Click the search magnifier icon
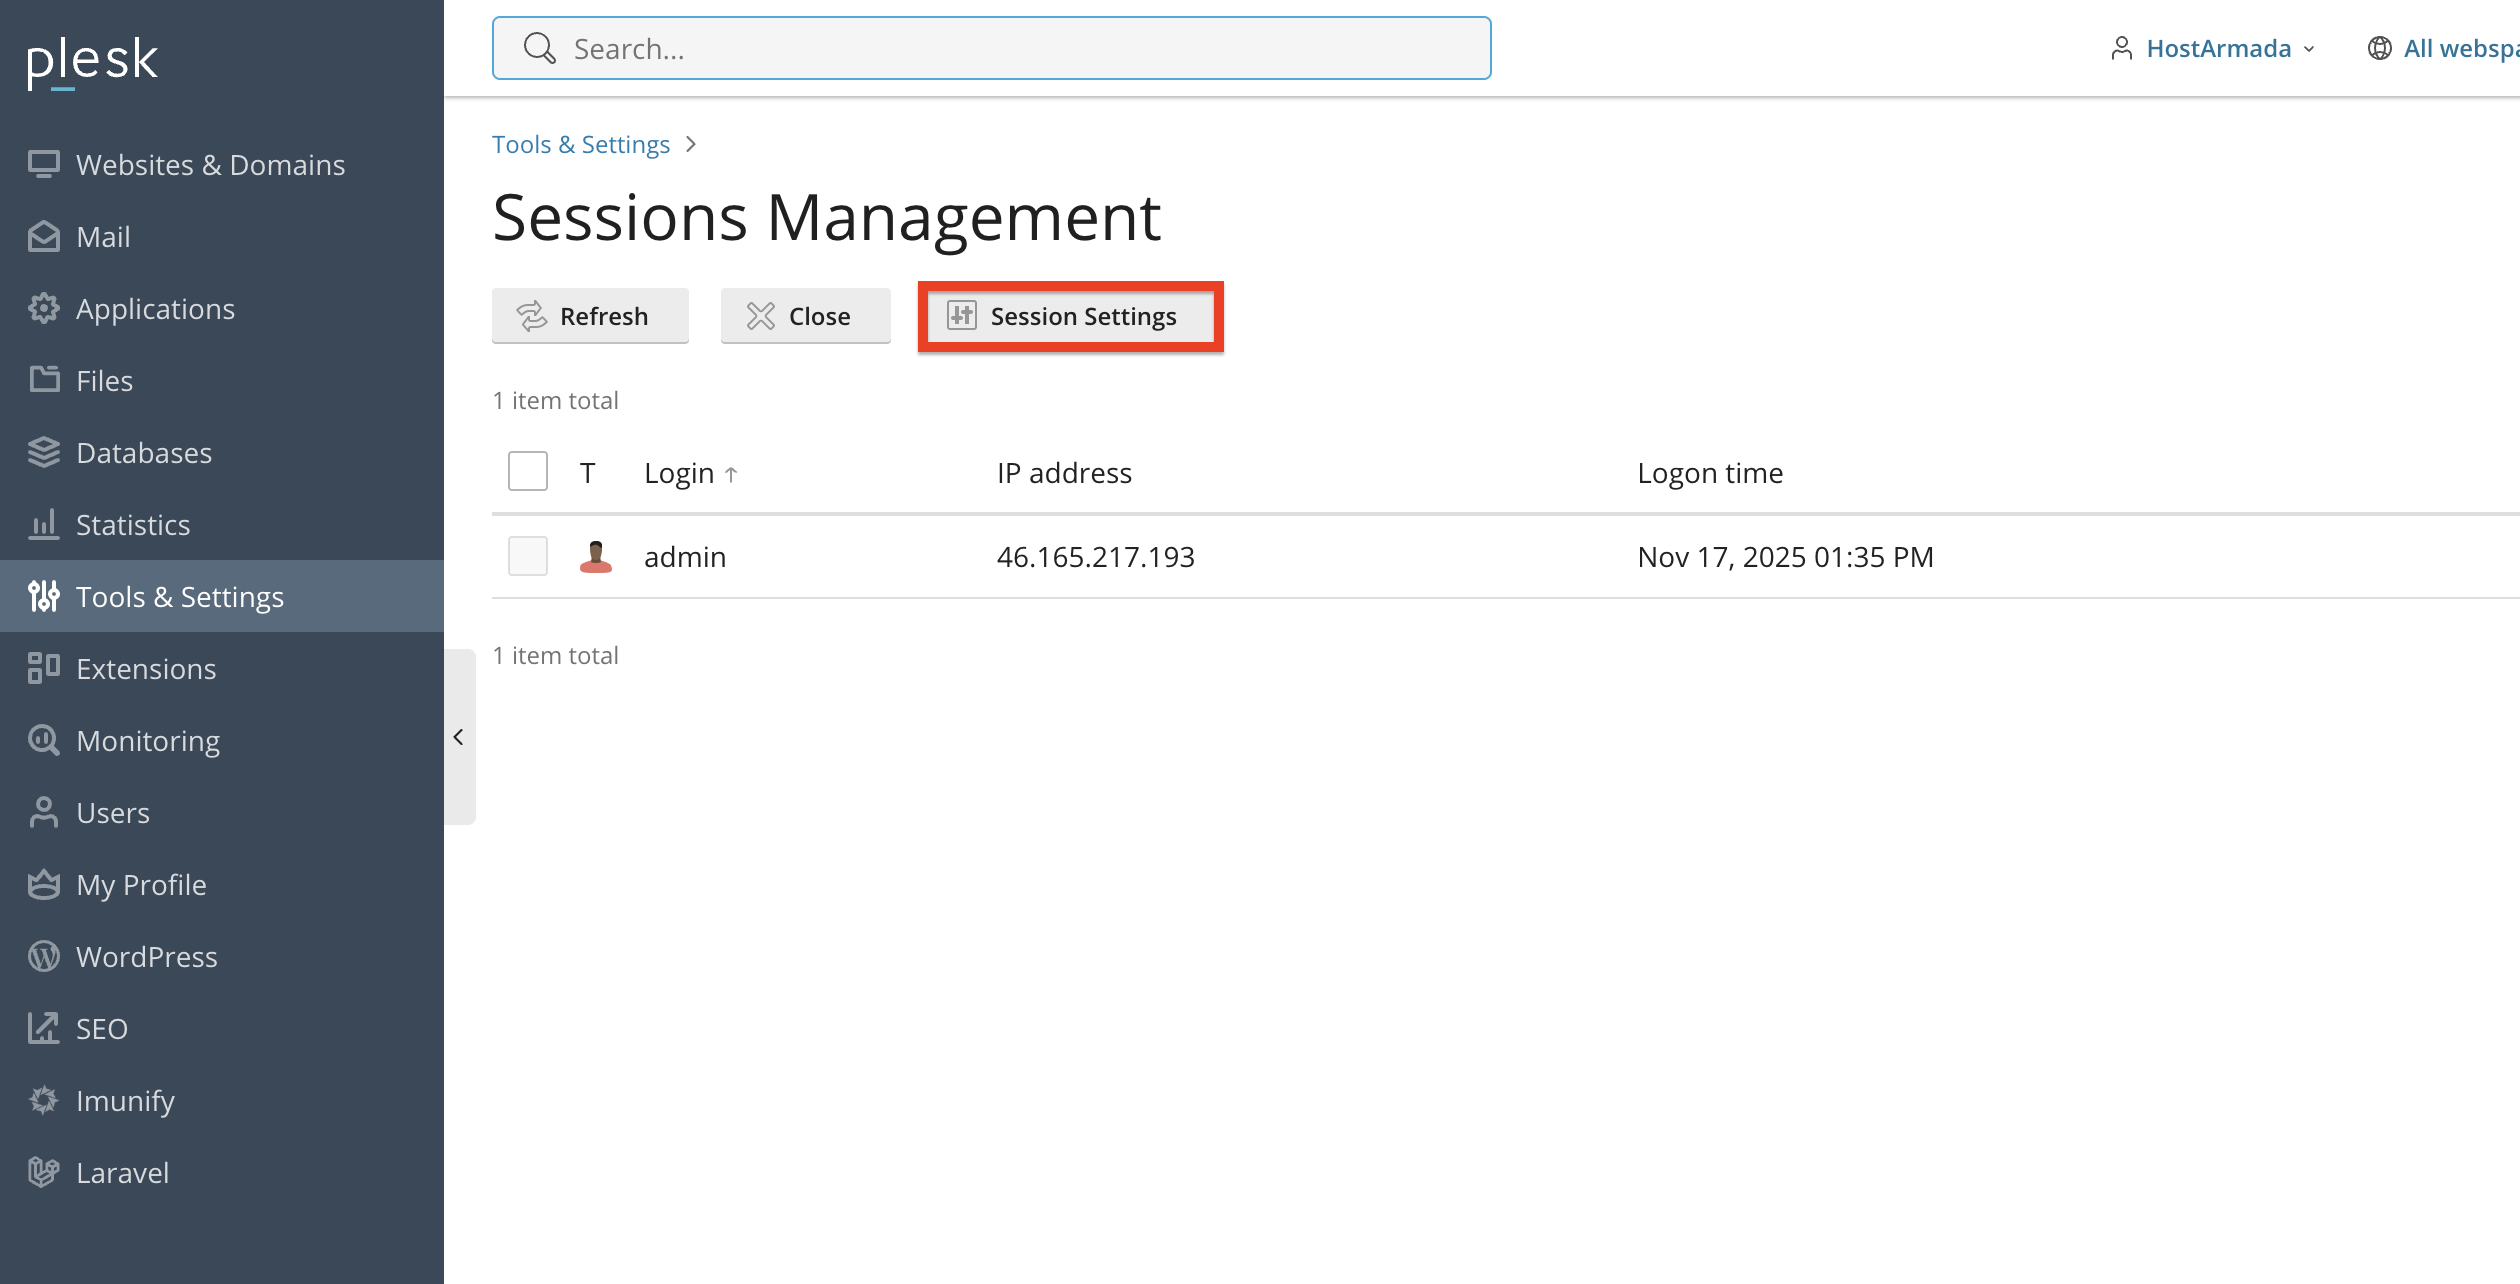The width and height of the screenshot is (2520, 1284). [539, 48]
